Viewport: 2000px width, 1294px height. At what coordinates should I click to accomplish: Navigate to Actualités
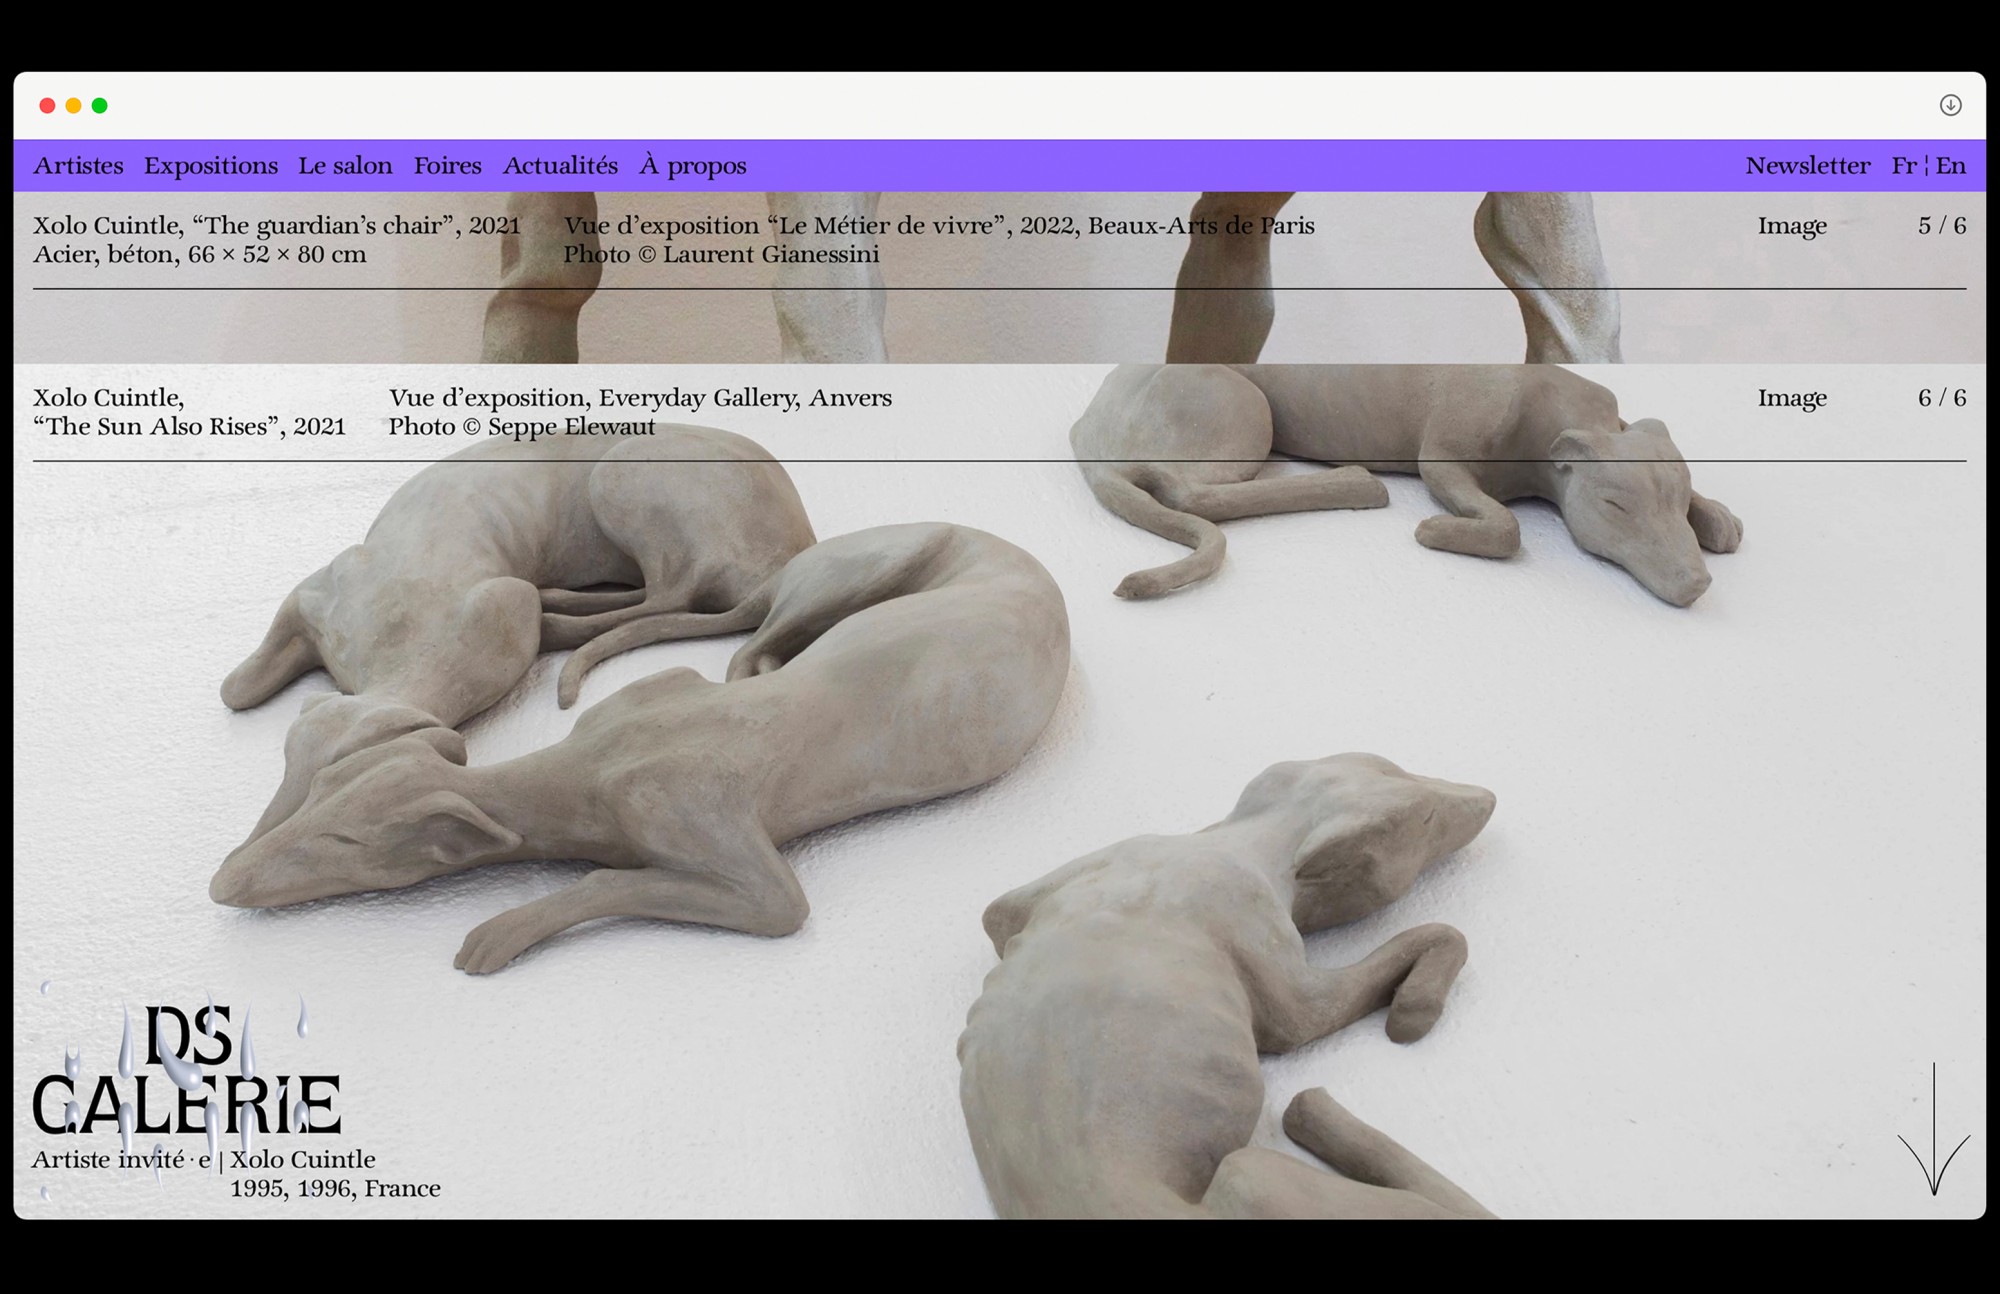click(560, 166)
